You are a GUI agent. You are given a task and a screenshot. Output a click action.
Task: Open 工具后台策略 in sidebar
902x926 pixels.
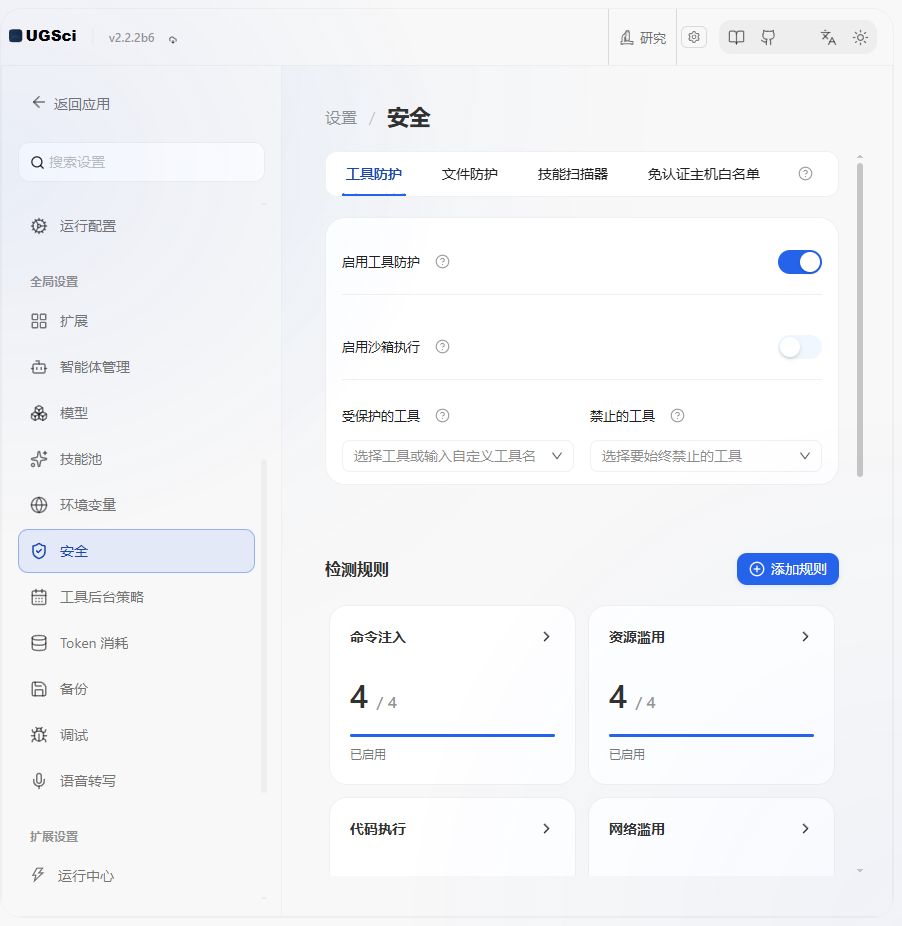pyautogui.click(x=136, y=597)
